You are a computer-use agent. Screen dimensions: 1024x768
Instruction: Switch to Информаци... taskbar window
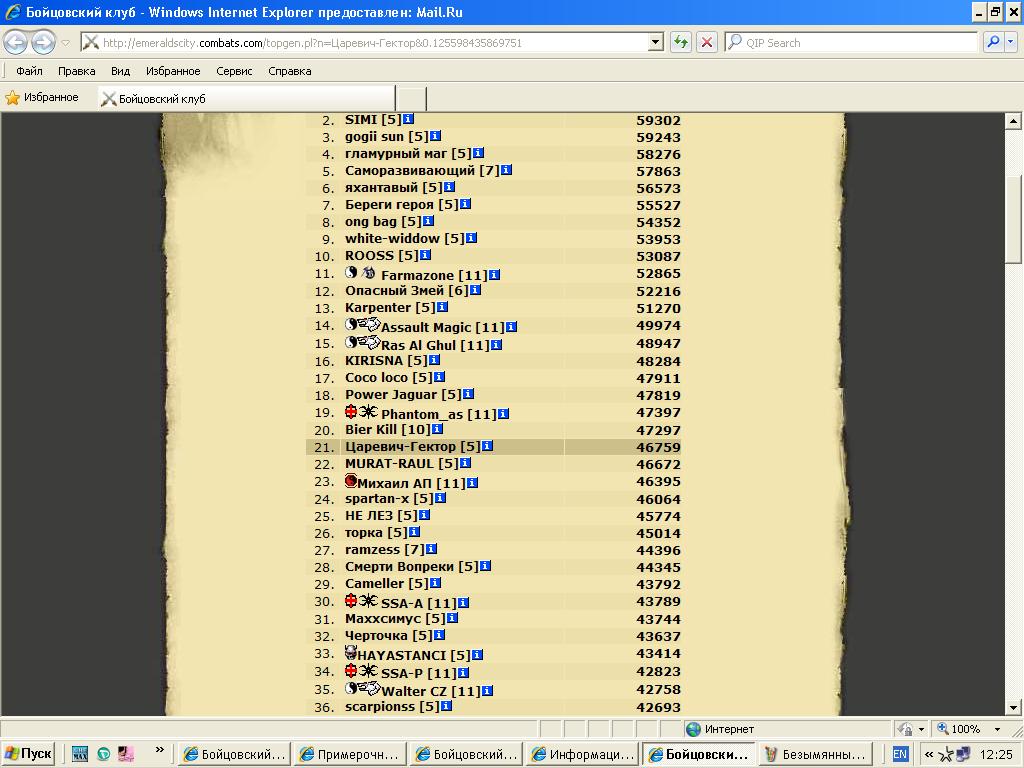tap(583, 754)
